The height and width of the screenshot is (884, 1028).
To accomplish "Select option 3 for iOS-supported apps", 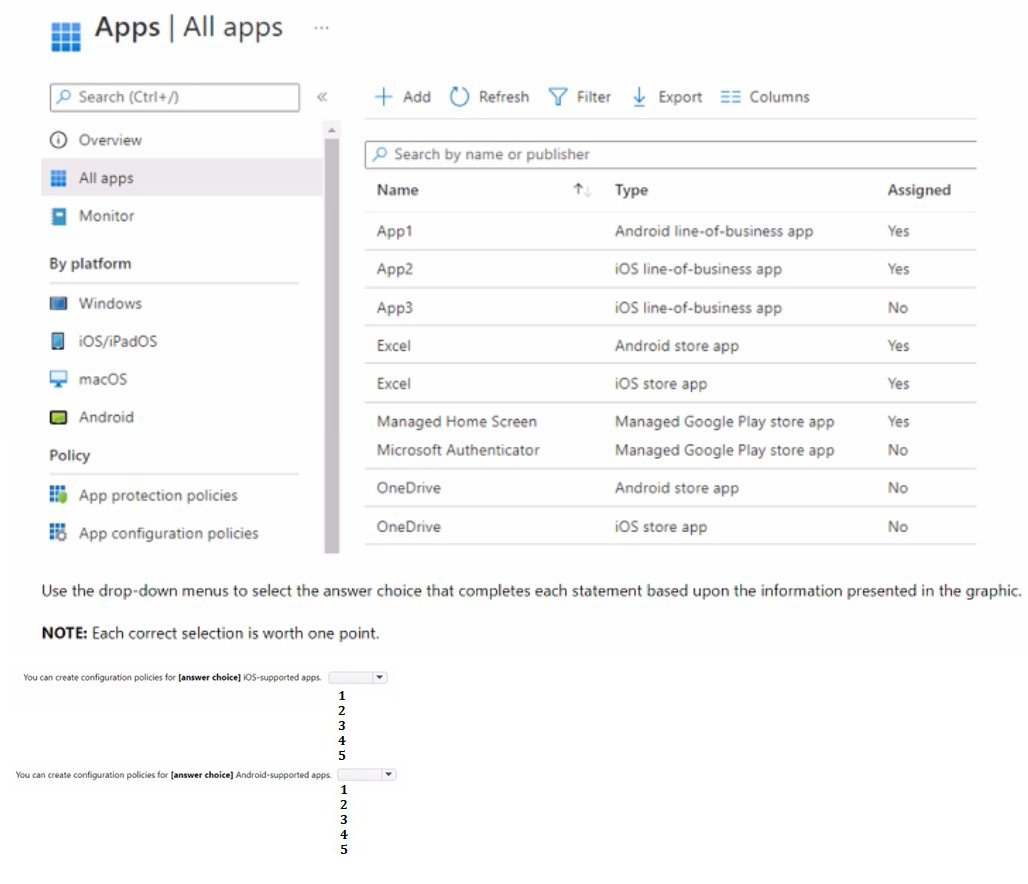I will (x=342, y=725).
